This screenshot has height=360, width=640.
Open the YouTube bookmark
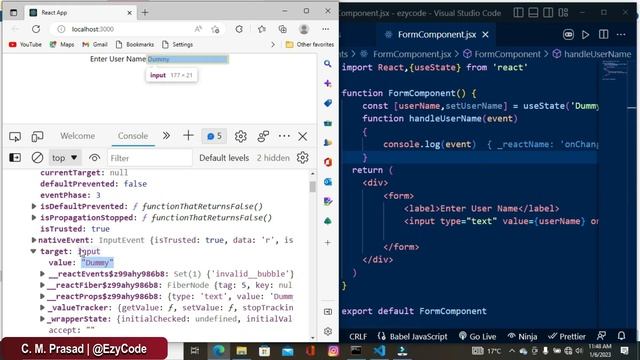pyautogui.click(x=25, y=44)
